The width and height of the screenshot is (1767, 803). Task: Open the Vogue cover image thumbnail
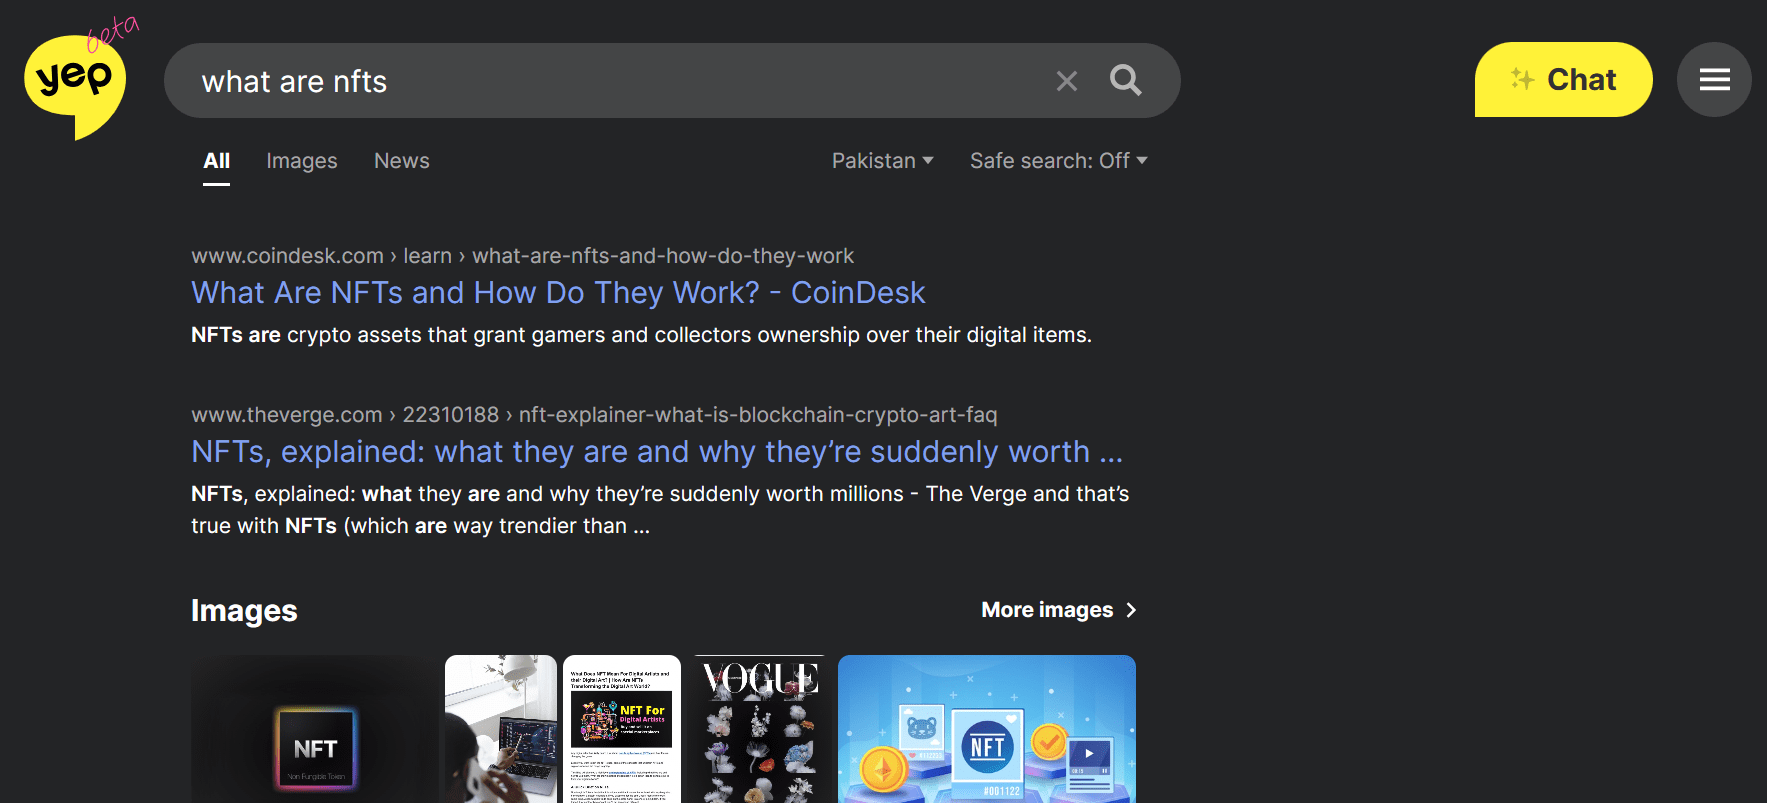click(759, 730)
